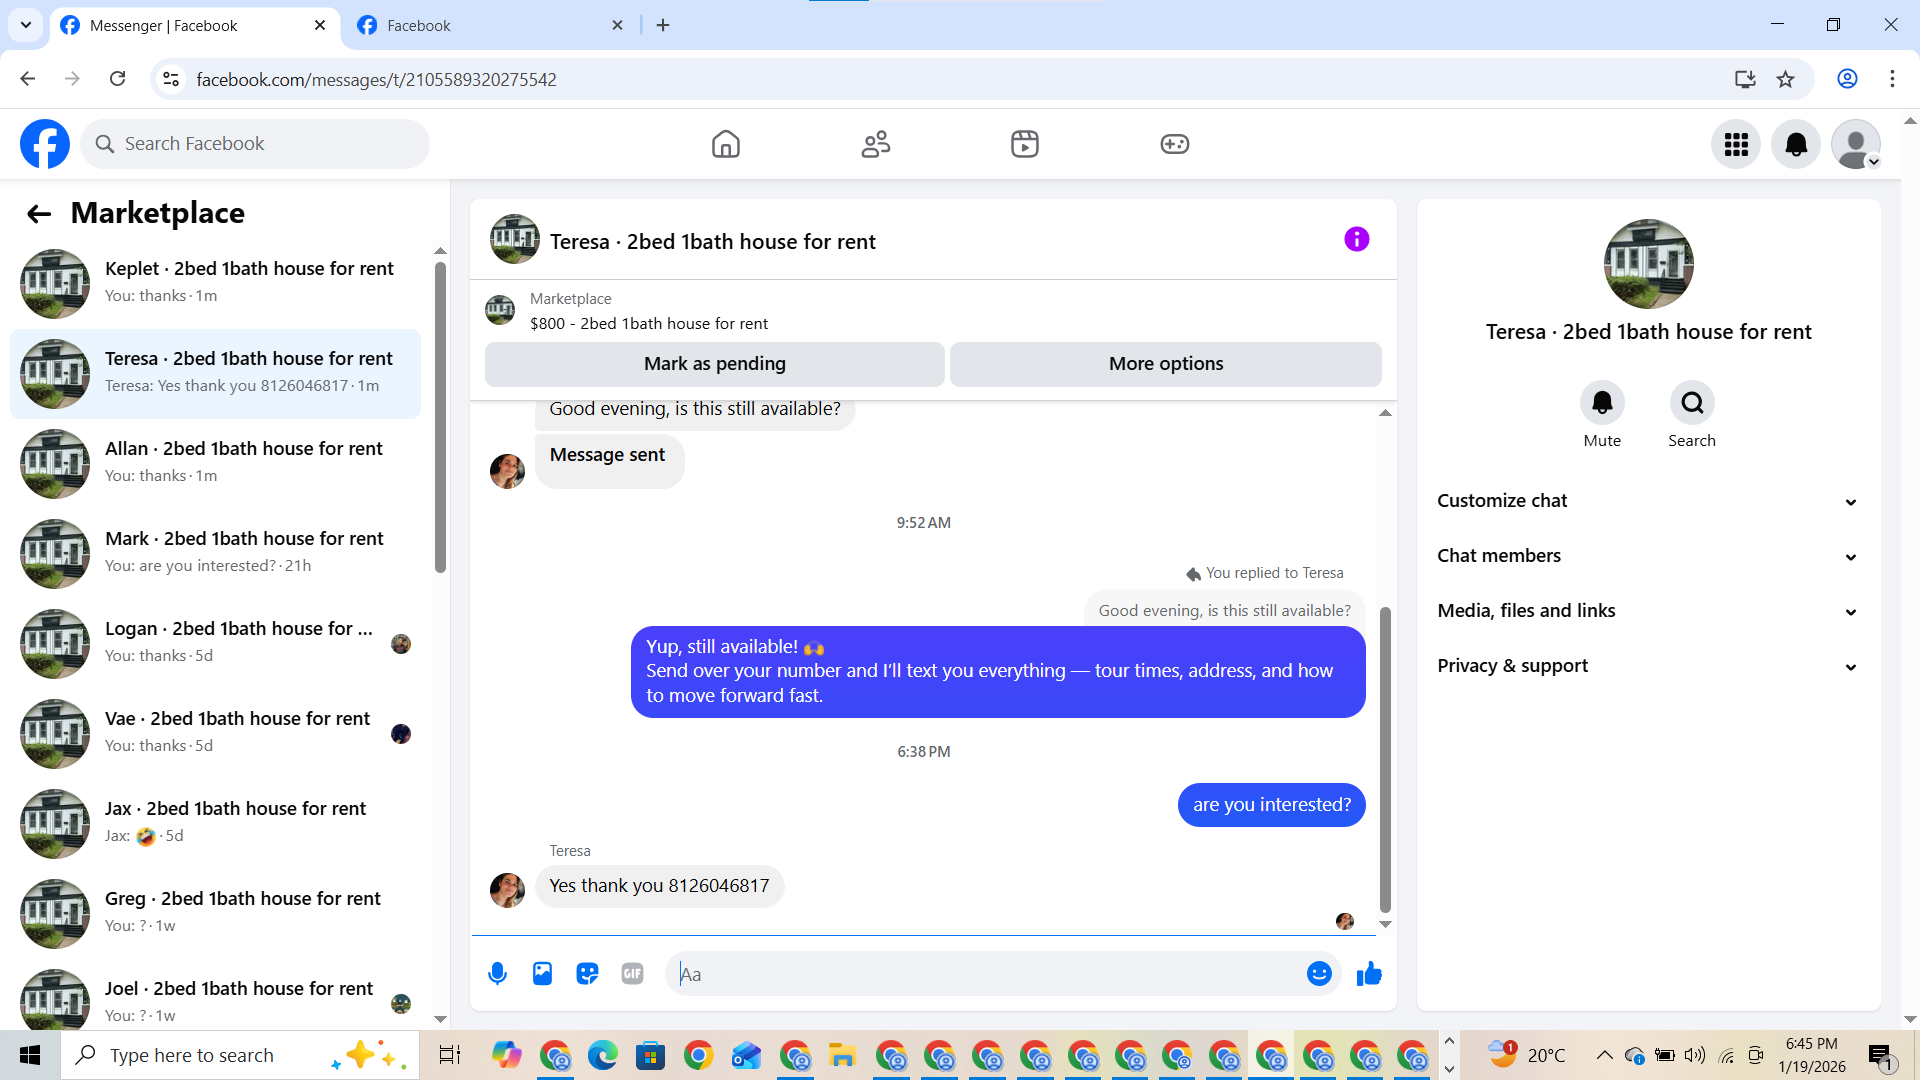Open the sticker picker icon
The width and height of the screenshot is (1920, 1080).
pos(587,974)
